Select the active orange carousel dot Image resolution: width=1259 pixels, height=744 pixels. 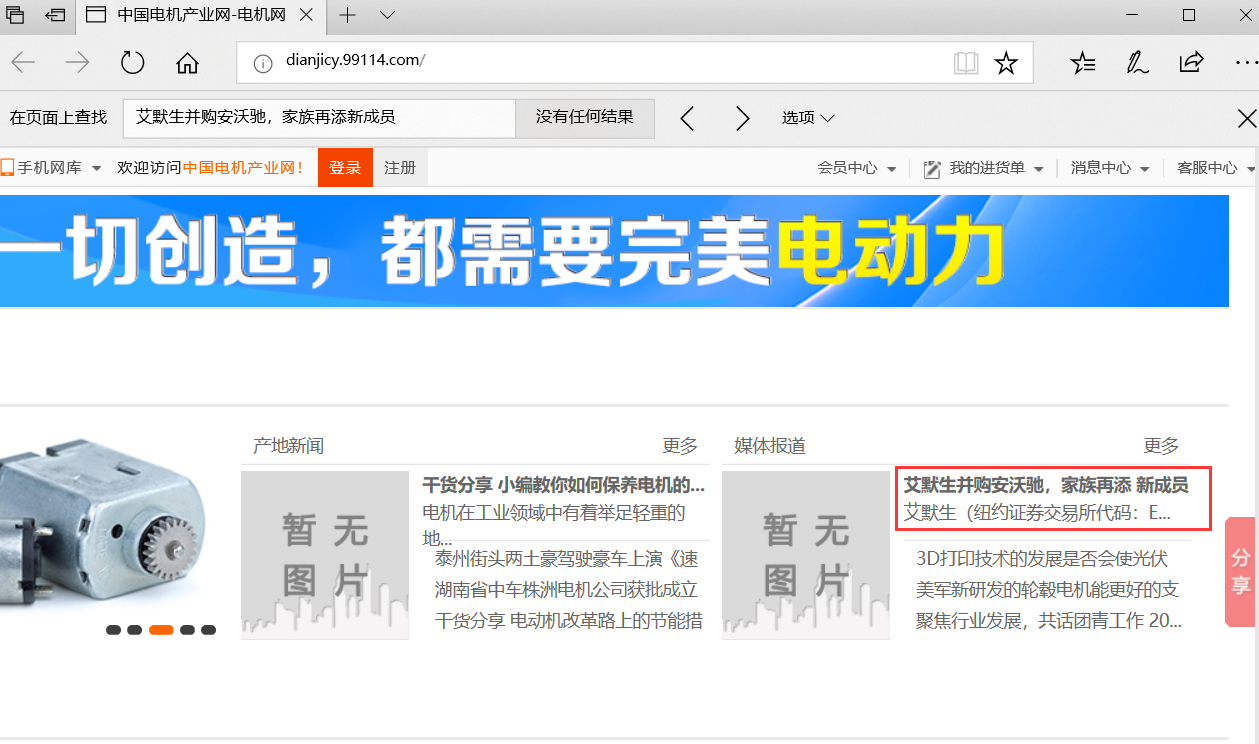161,630
